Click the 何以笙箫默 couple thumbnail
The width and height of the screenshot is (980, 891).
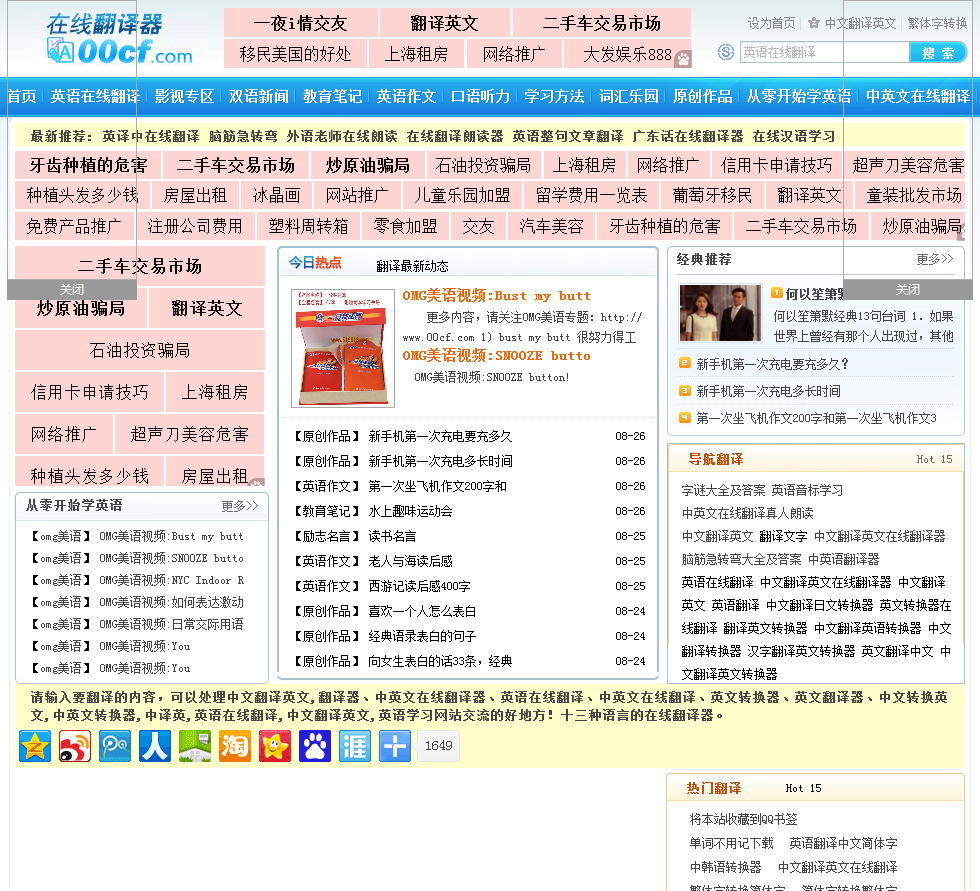(720, 312)
